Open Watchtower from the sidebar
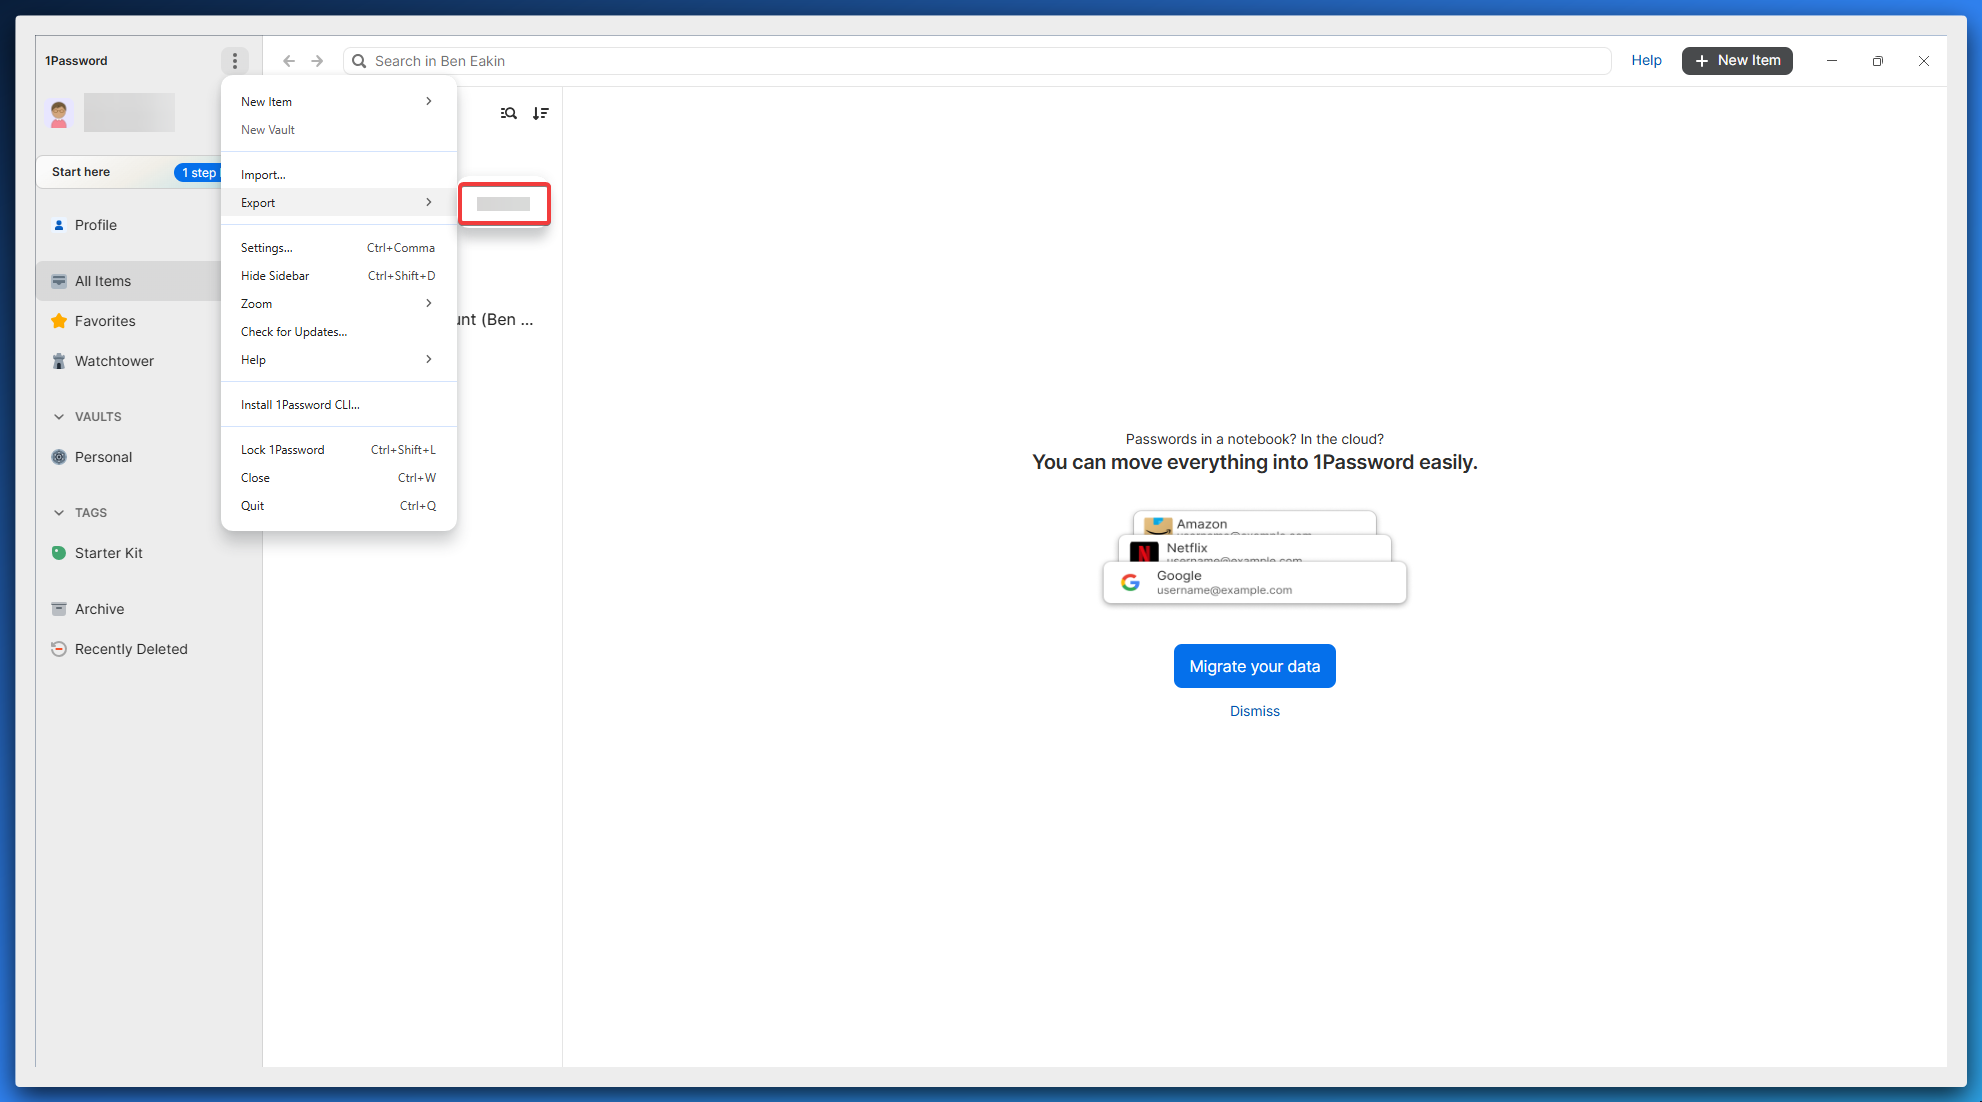The width and height of the screenshot is (1982, 1102). [x=114, y=361]
